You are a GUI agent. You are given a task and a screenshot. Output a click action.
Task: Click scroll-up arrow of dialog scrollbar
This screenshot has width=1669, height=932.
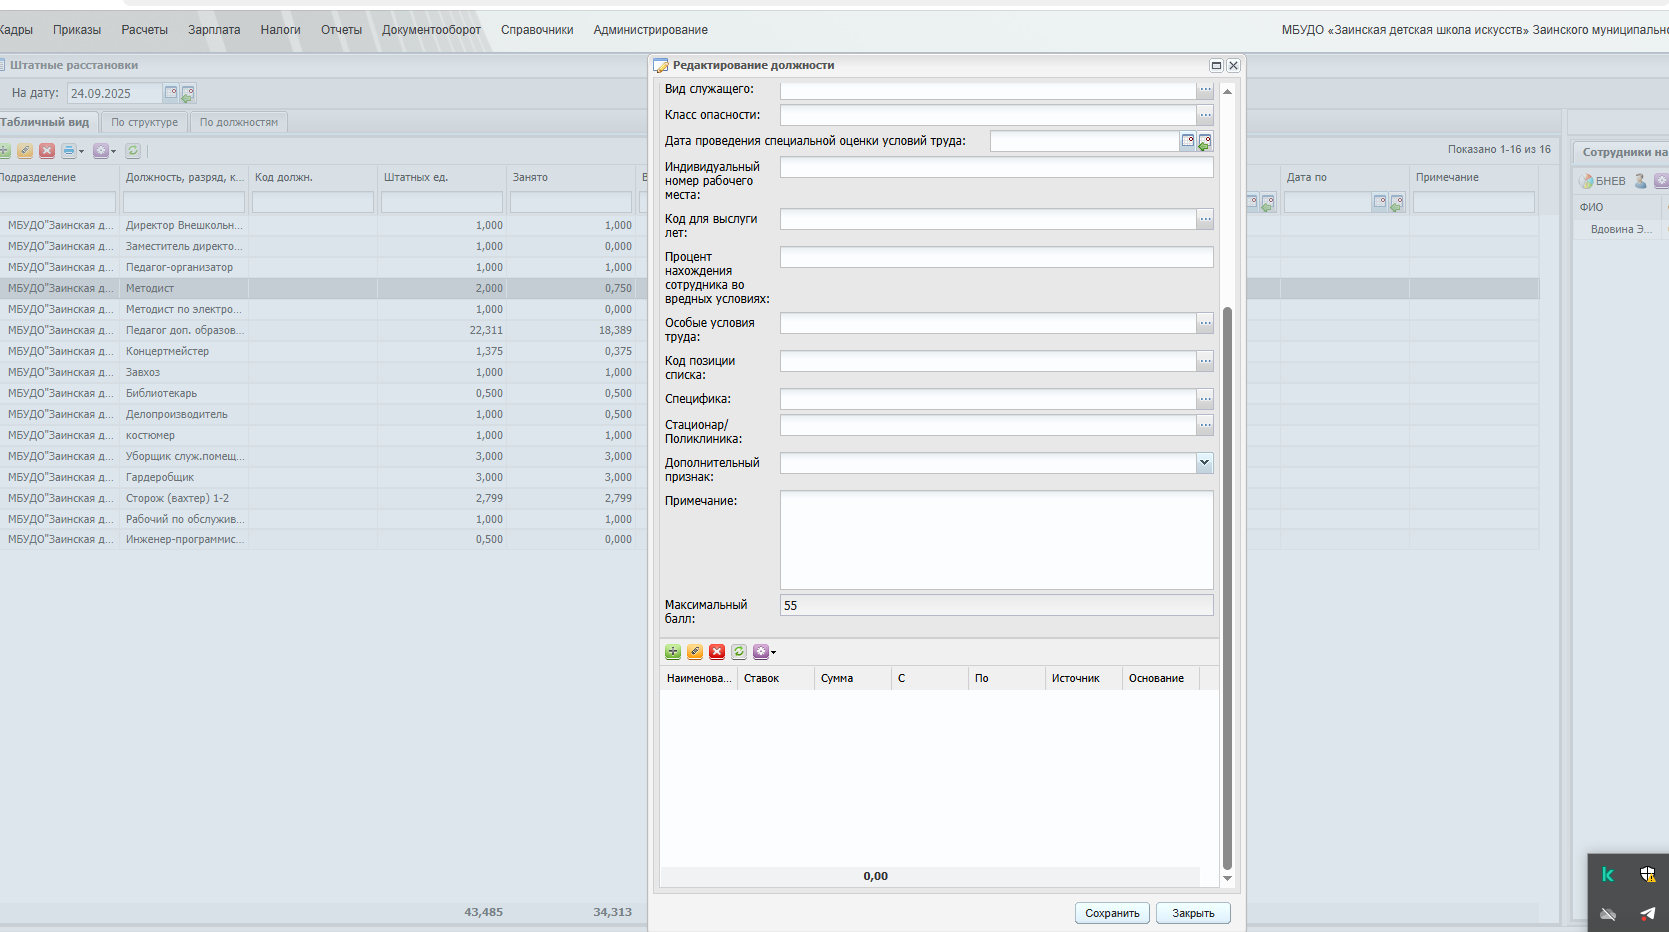coord(1227,91)
